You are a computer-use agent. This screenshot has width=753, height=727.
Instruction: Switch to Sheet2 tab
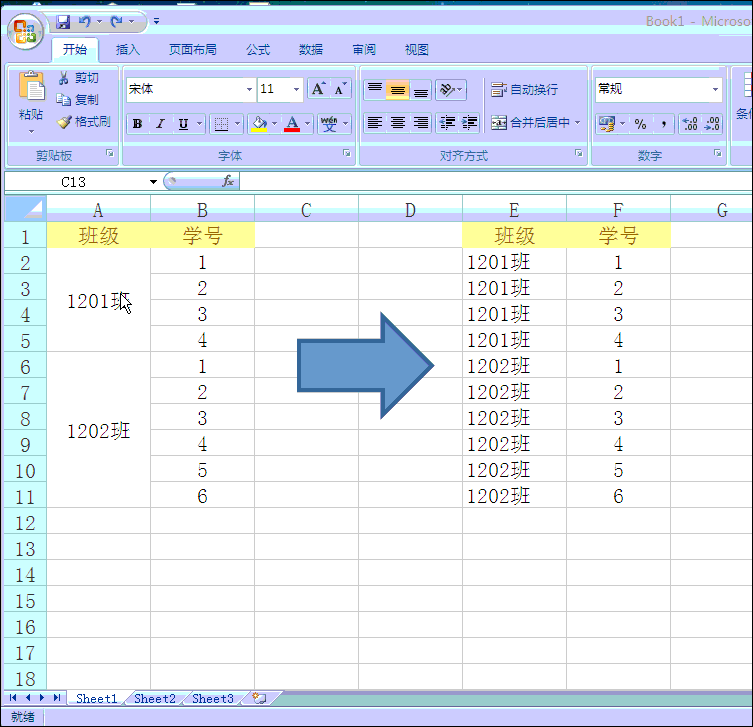(x=155, y=699)
